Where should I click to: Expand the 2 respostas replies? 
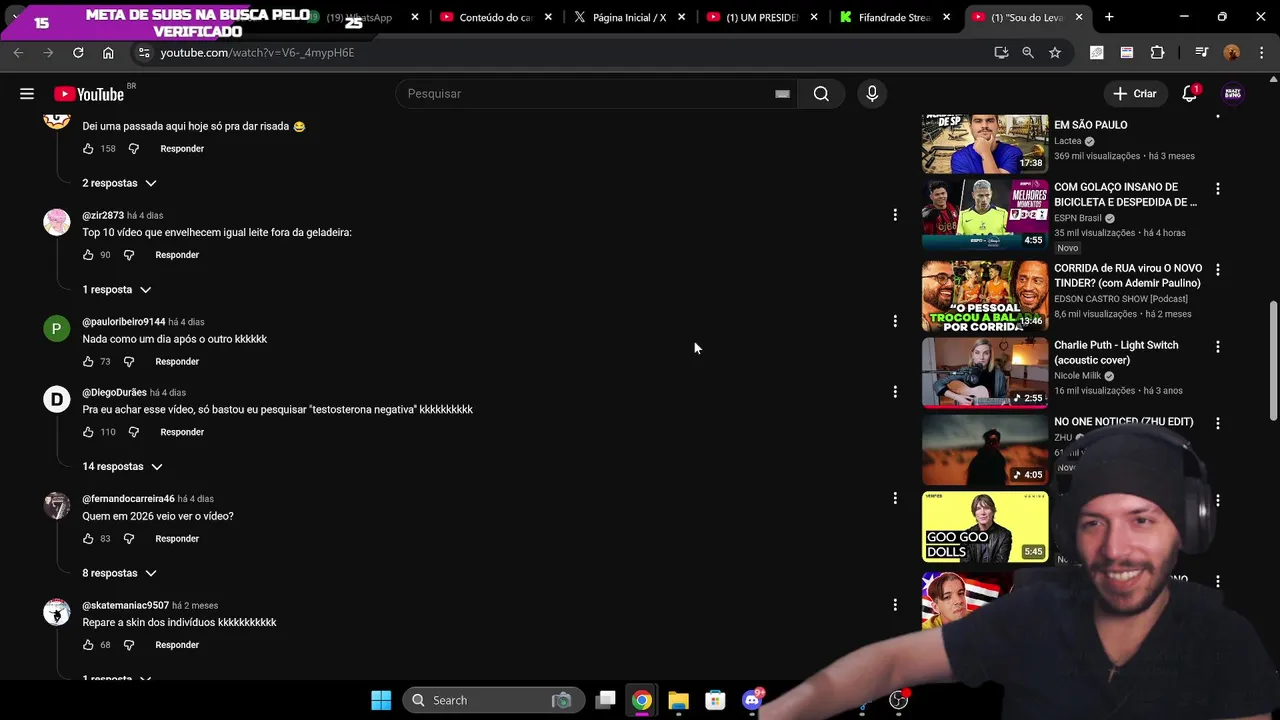point(119,183)
